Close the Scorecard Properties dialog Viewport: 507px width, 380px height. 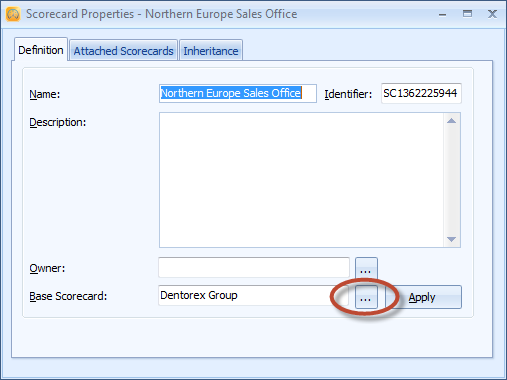pos(492,14)
